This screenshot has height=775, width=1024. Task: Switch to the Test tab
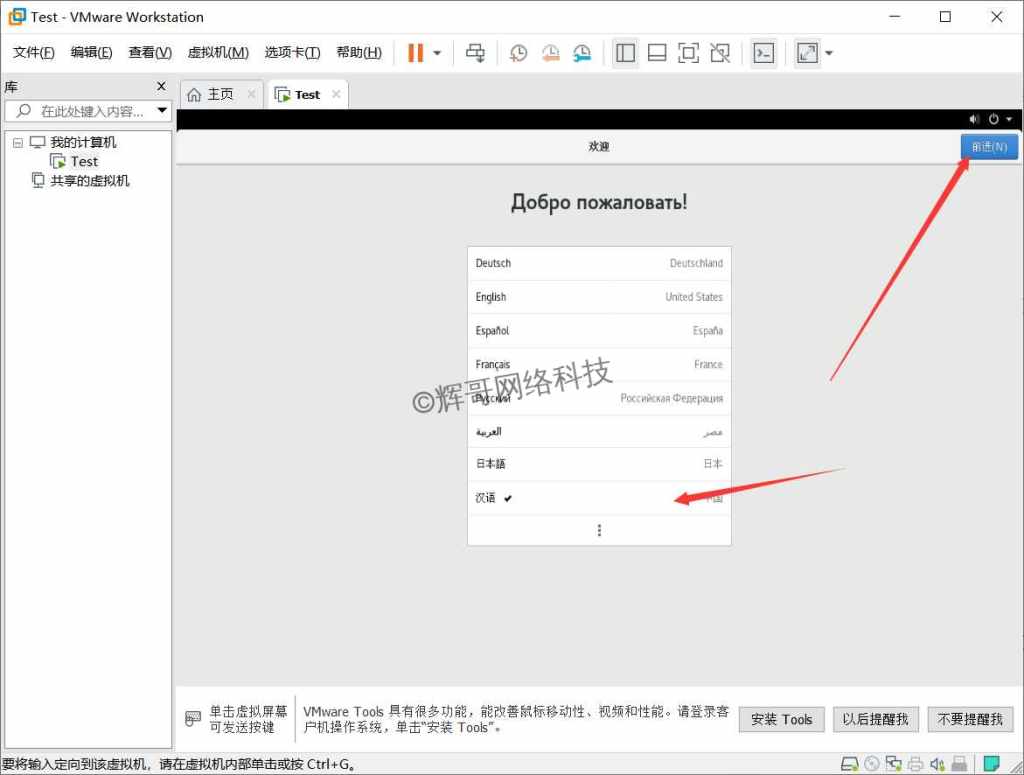(307, 95)
